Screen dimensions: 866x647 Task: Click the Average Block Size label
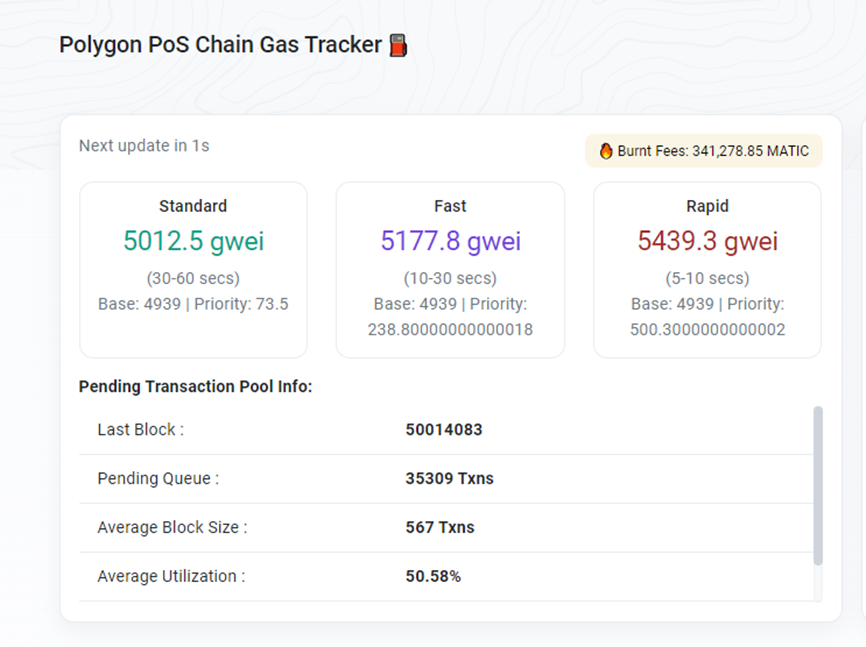point(172,527)
